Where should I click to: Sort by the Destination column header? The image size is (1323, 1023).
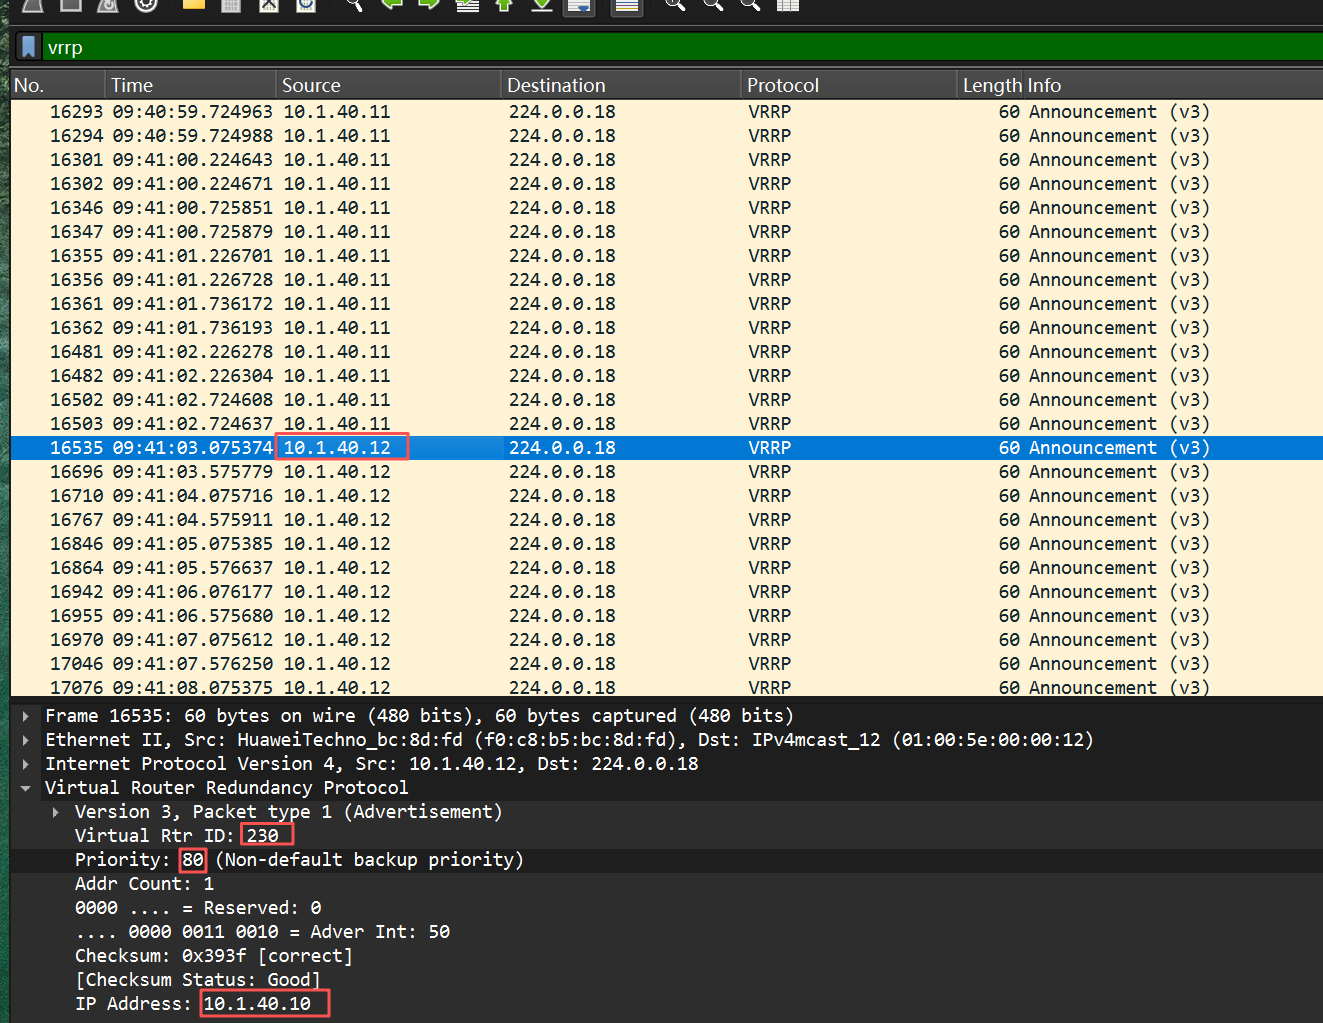pyautogui.click(x=620, y=86)
